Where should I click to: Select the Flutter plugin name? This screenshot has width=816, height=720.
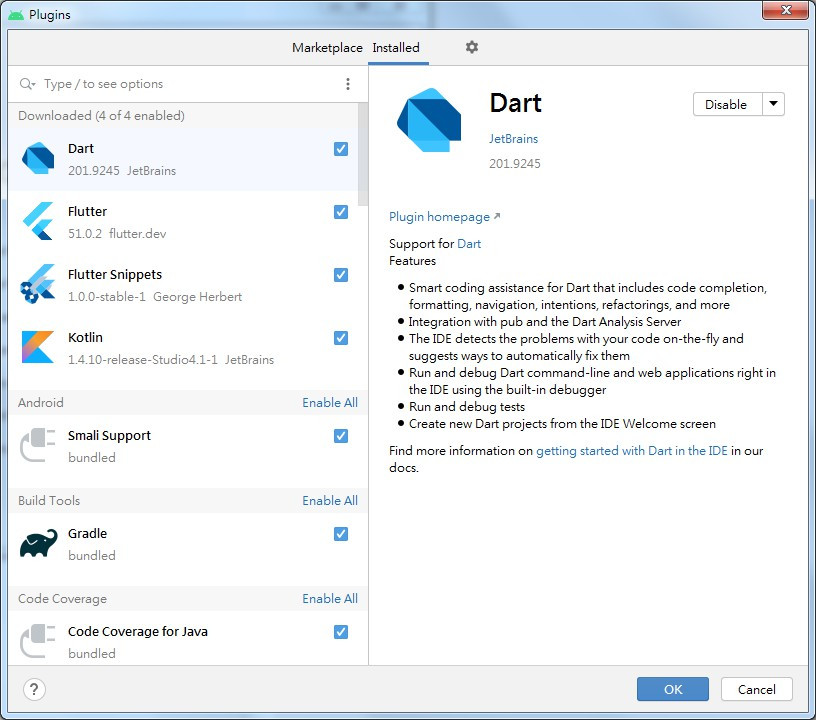tap(87, 212)
